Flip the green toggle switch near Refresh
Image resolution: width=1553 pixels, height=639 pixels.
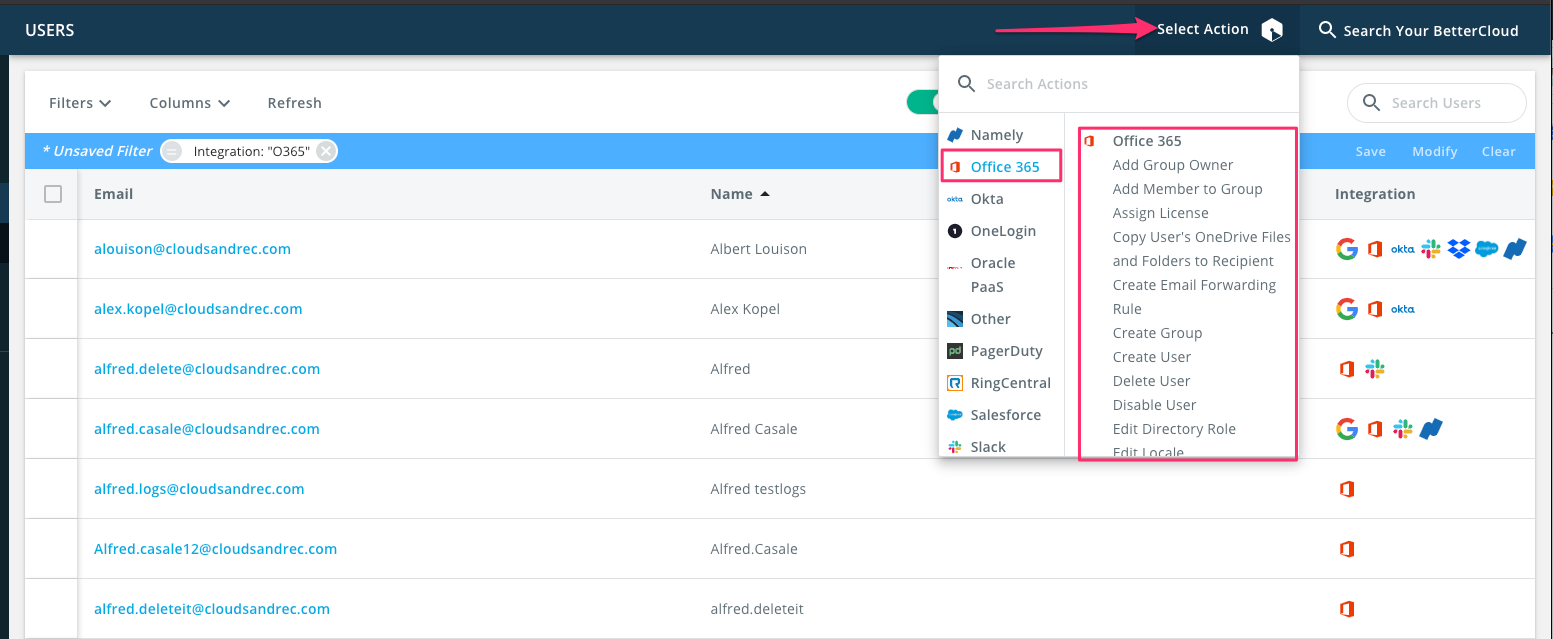click(x=923, y=102)
